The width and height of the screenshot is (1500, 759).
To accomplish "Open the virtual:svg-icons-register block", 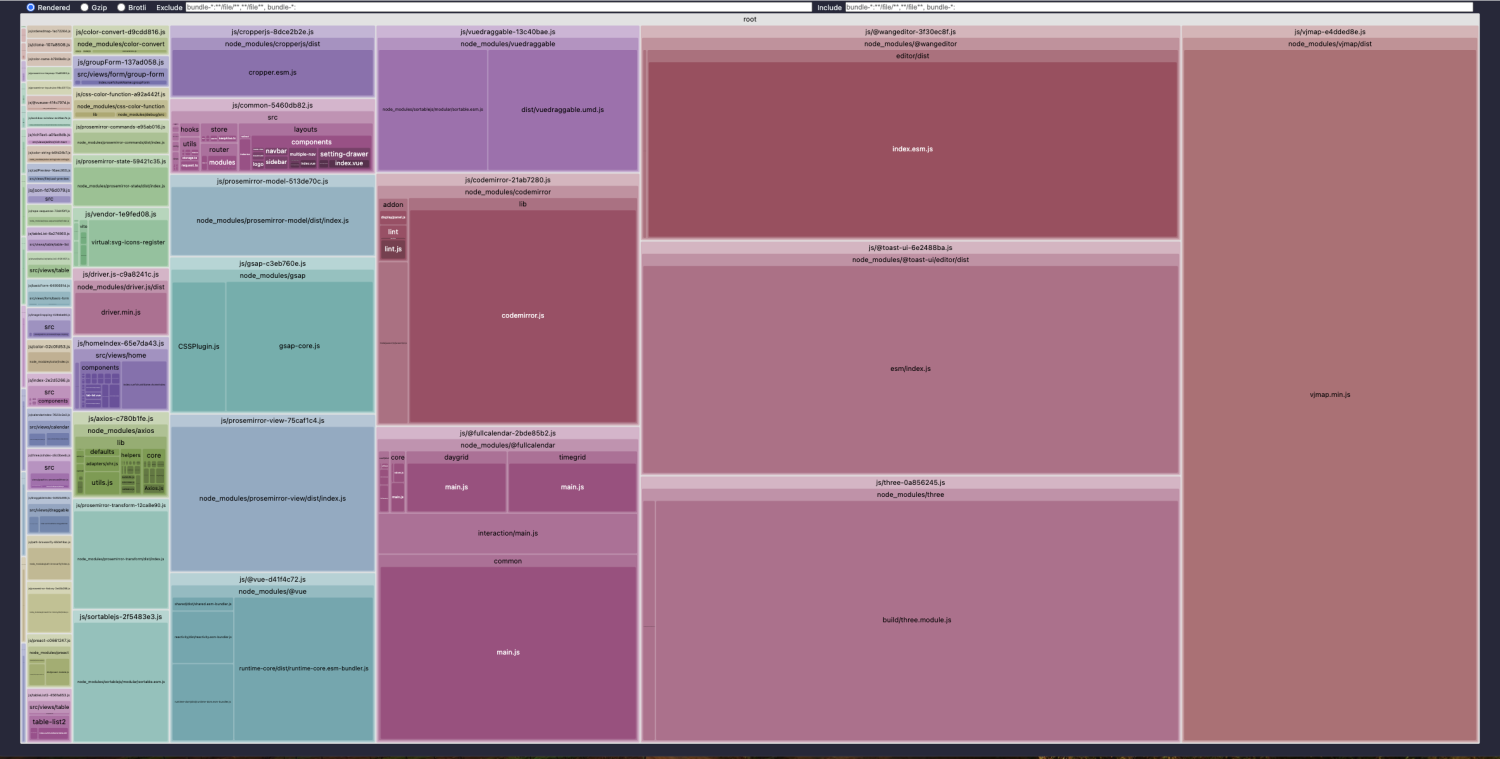I will coord(128,242).
